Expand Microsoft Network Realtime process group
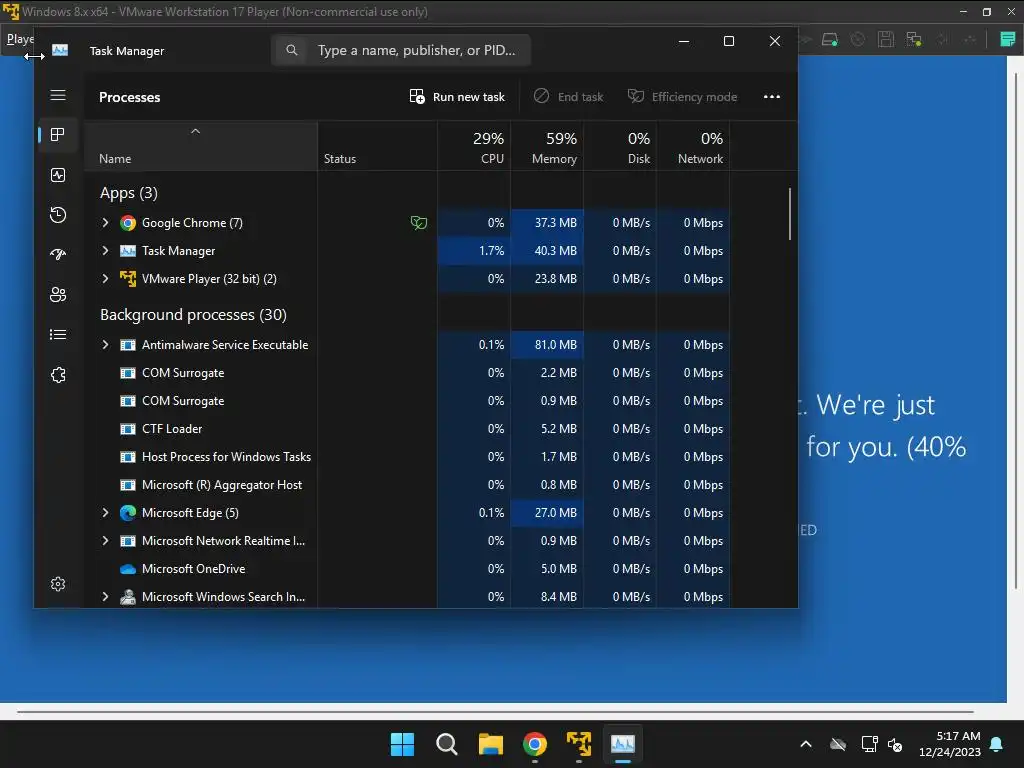This screenshot has width=1024, height=768. (x=105, y=541)
